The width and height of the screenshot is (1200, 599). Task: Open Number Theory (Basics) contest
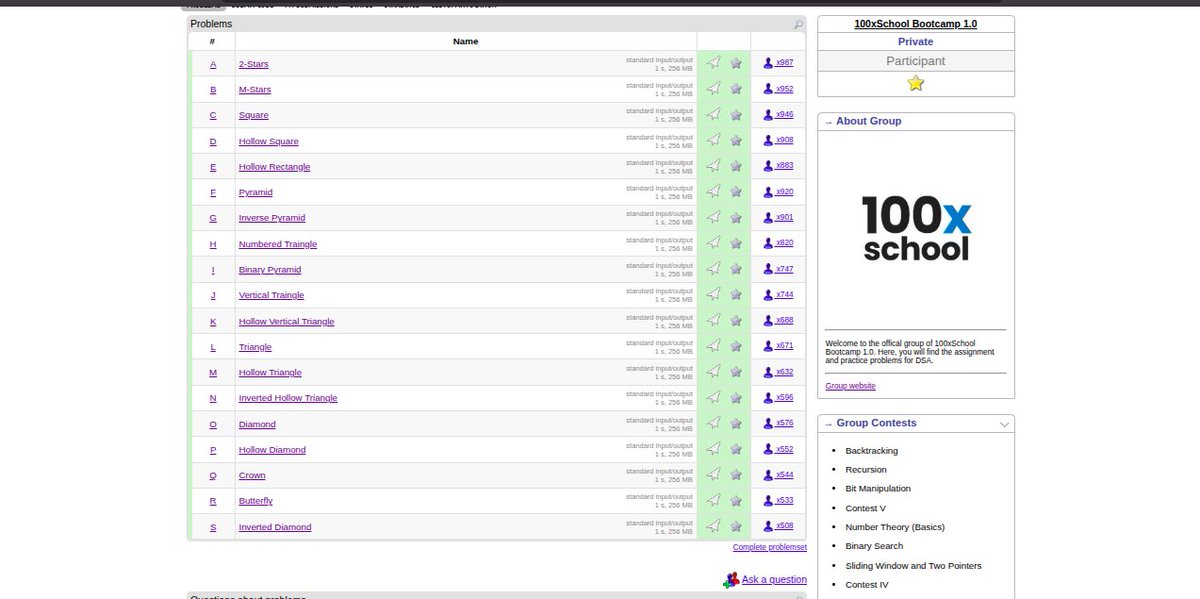[x=895, y=527]
